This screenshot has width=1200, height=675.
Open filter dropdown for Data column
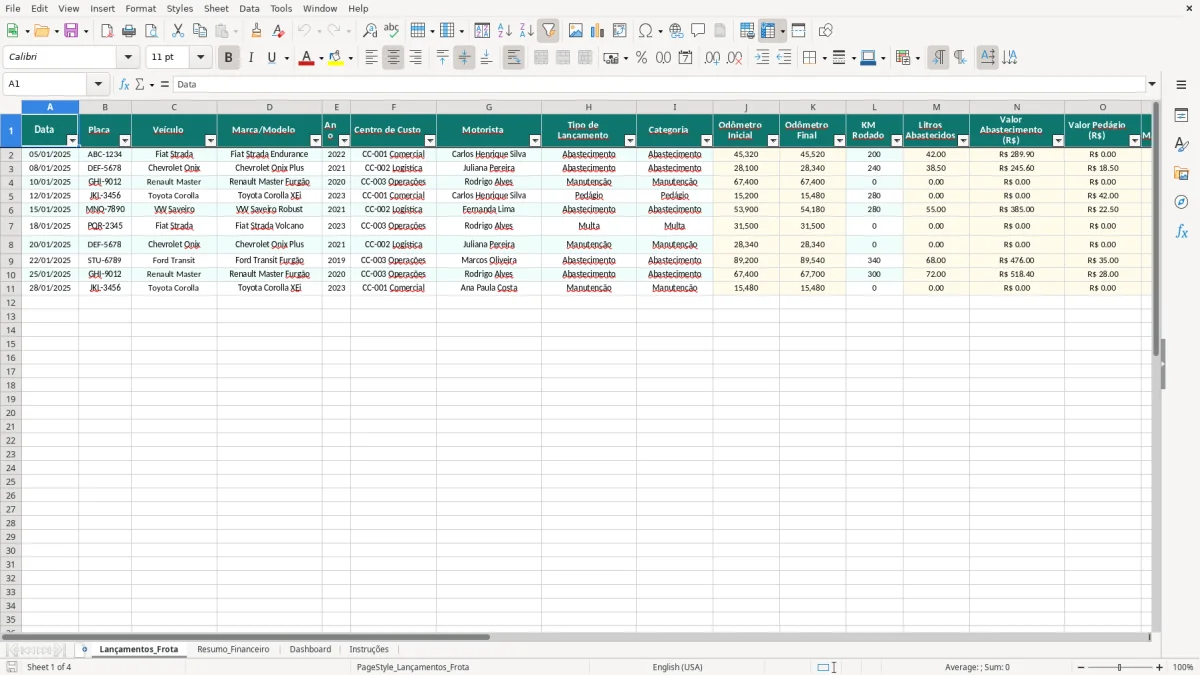click(72, 141)
